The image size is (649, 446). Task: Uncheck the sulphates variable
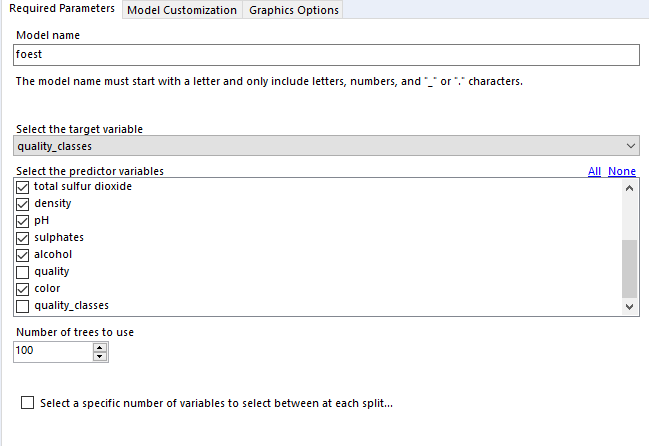click(22, 238)
